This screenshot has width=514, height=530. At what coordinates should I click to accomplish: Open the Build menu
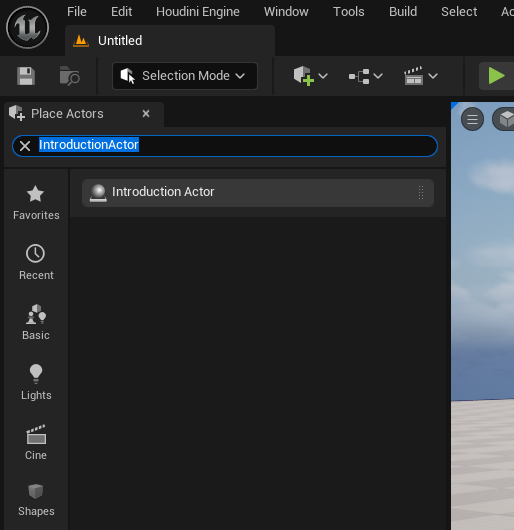pos(403,12)
